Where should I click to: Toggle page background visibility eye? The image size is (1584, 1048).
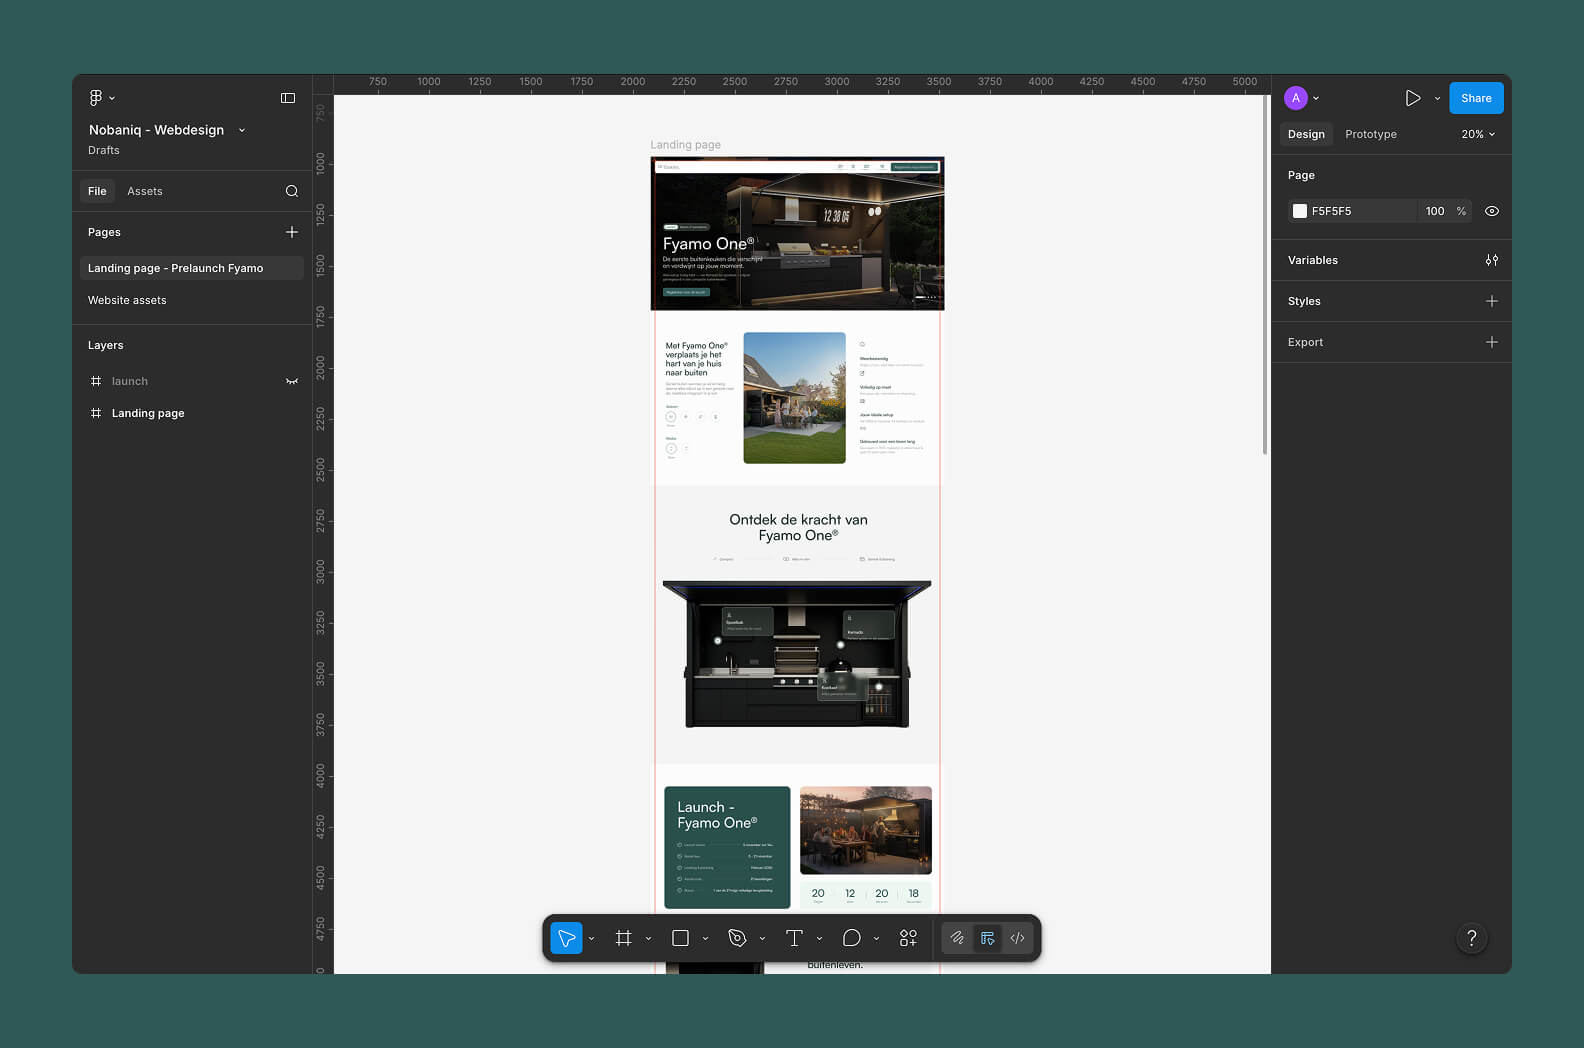pos(1492,211)
